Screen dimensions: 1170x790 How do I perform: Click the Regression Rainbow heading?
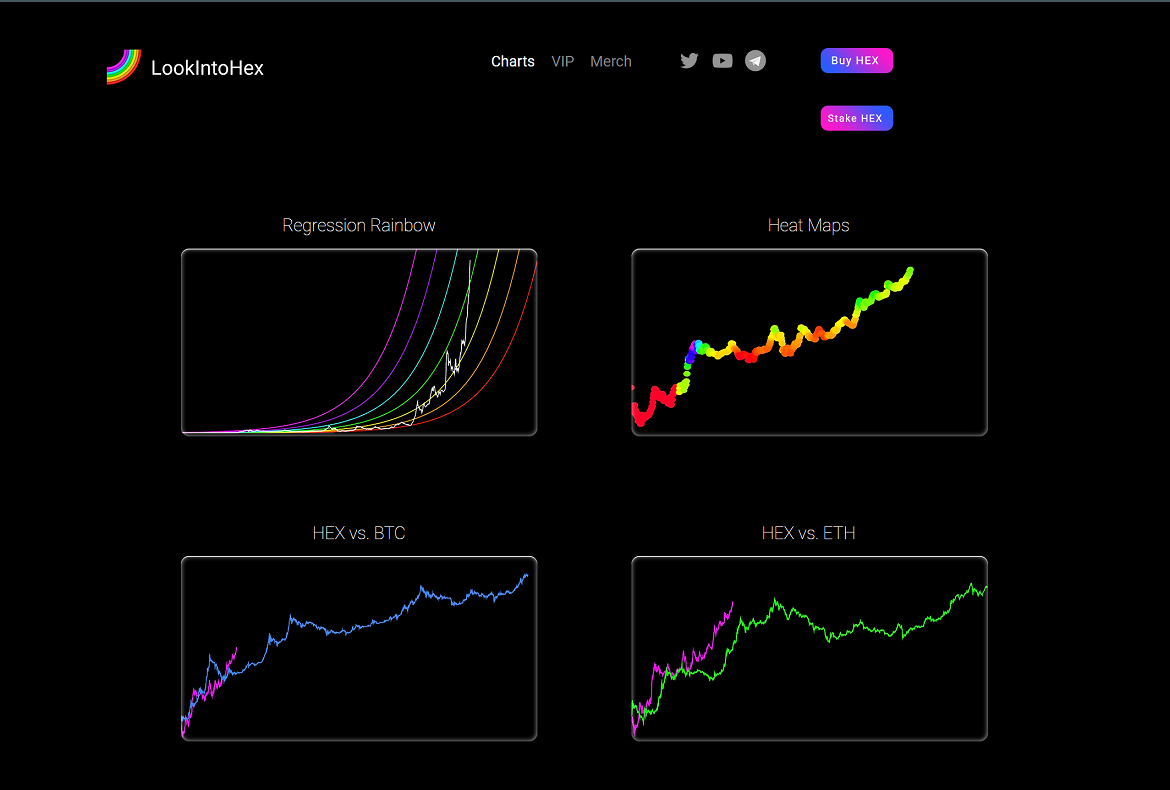click(x=359, y=225)
